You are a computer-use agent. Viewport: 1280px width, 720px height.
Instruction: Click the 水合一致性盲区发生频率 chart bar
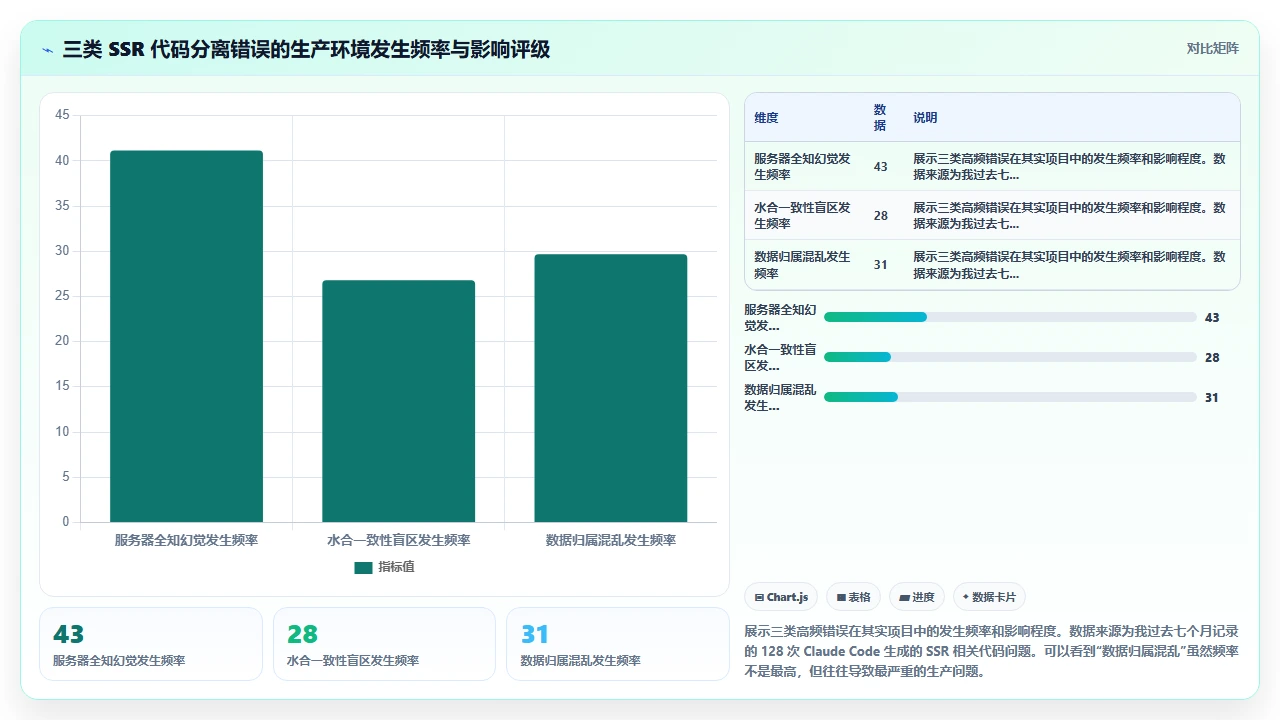click(398, 401)
